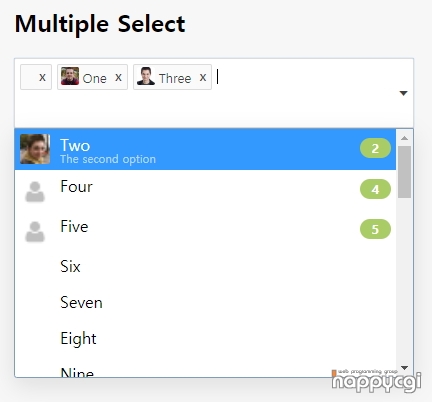432x402 pixels.
Task: Remove the One tag
Action: [x=118, y=78]
